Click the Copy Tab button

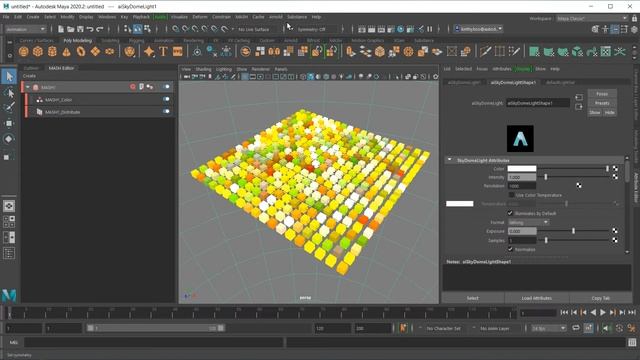600,298
